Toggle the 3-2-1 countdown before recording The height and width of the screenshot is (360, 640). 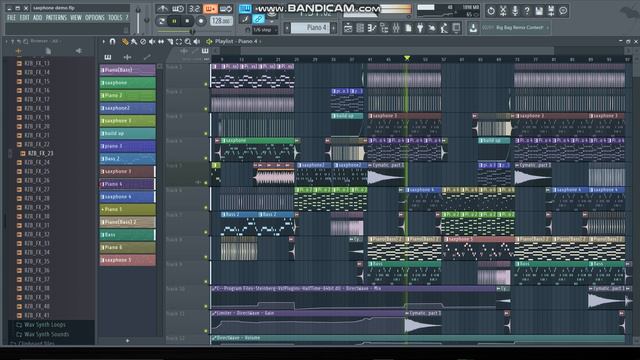coord(194,9)
